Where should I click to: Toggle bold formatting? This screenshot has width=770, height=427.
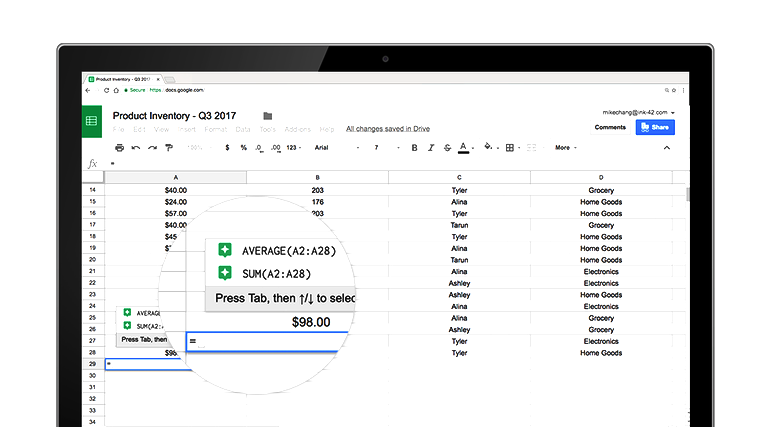point(414,147)
